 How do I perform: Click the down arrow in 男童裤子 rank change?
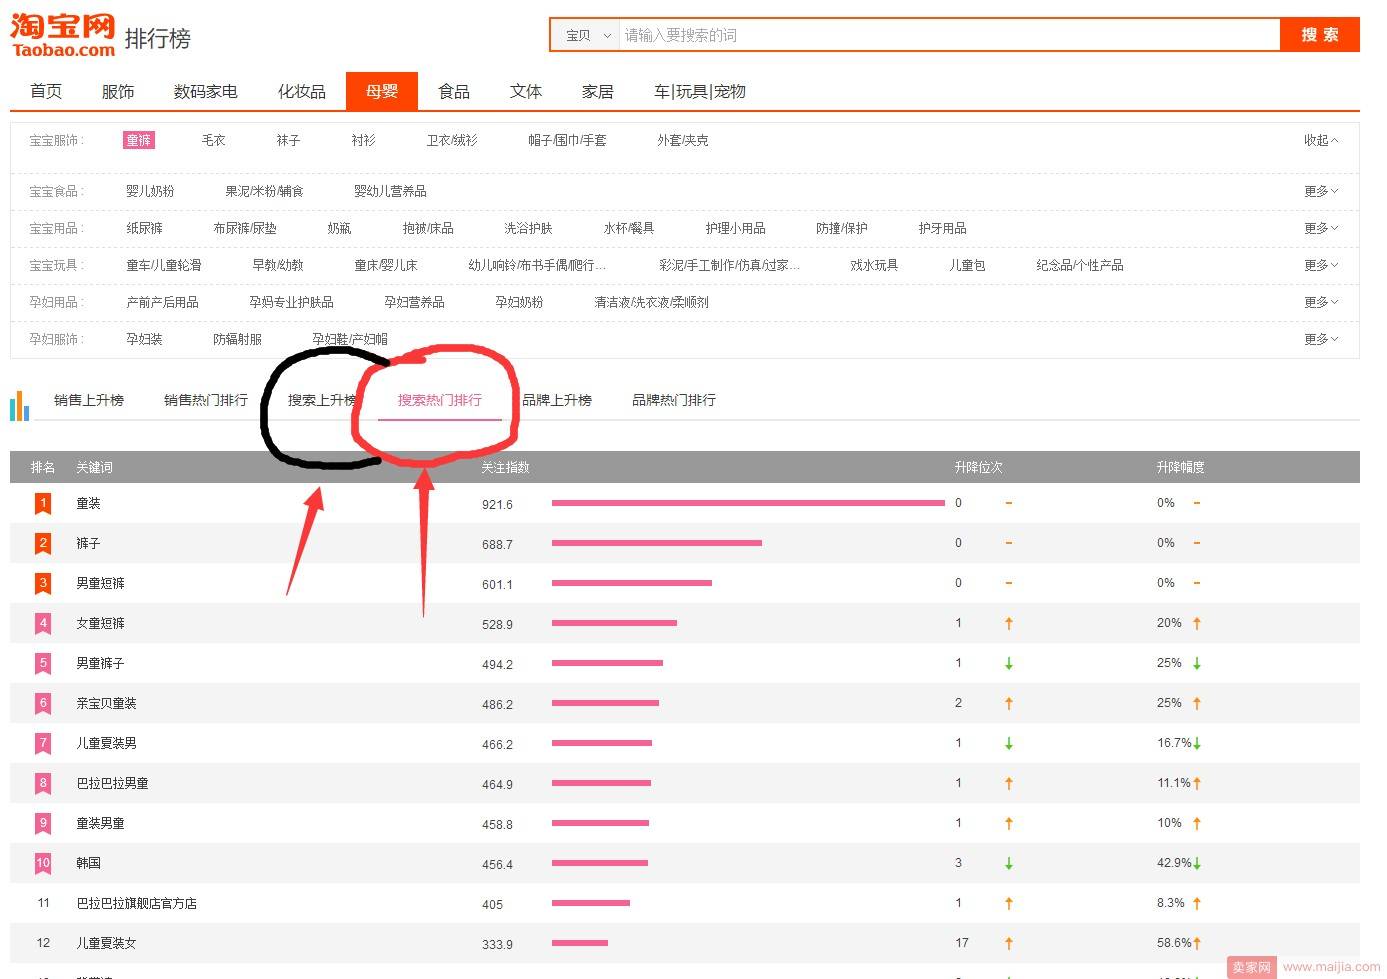[1009, 663]
